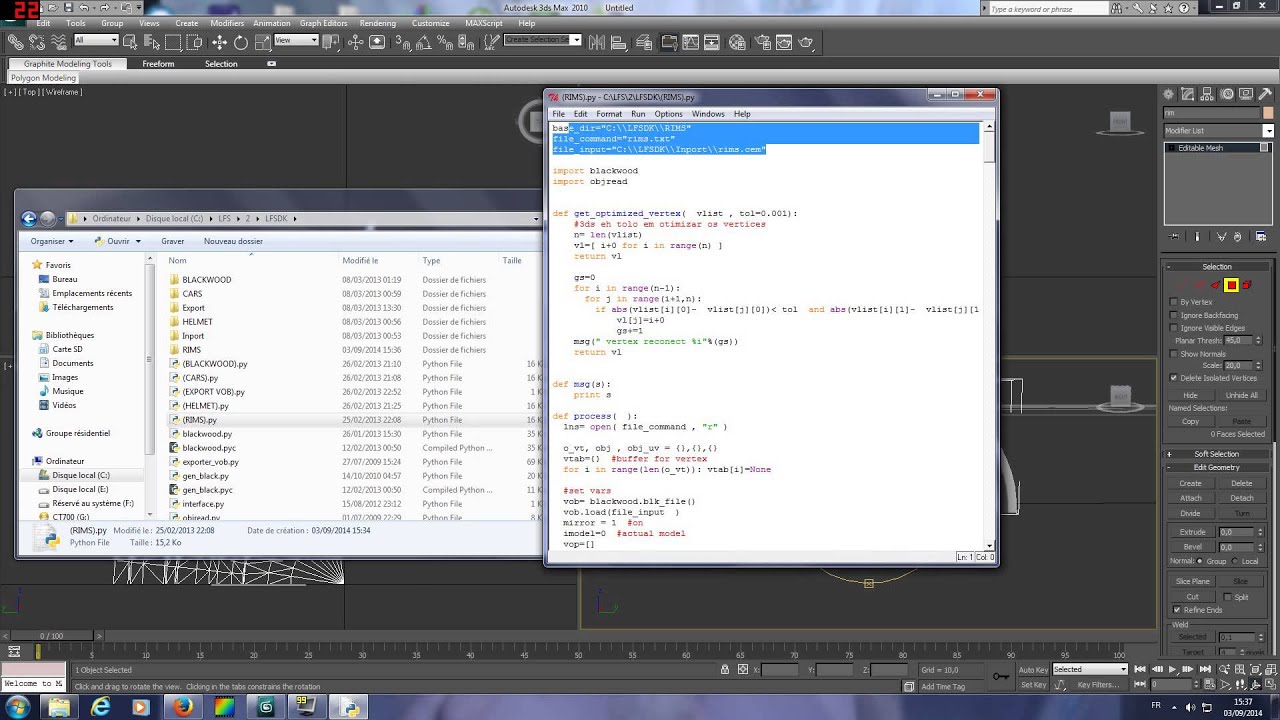Click the time slider 0 / 100
This screenshot has height=720, width=1280.
[x=51, y=636]
